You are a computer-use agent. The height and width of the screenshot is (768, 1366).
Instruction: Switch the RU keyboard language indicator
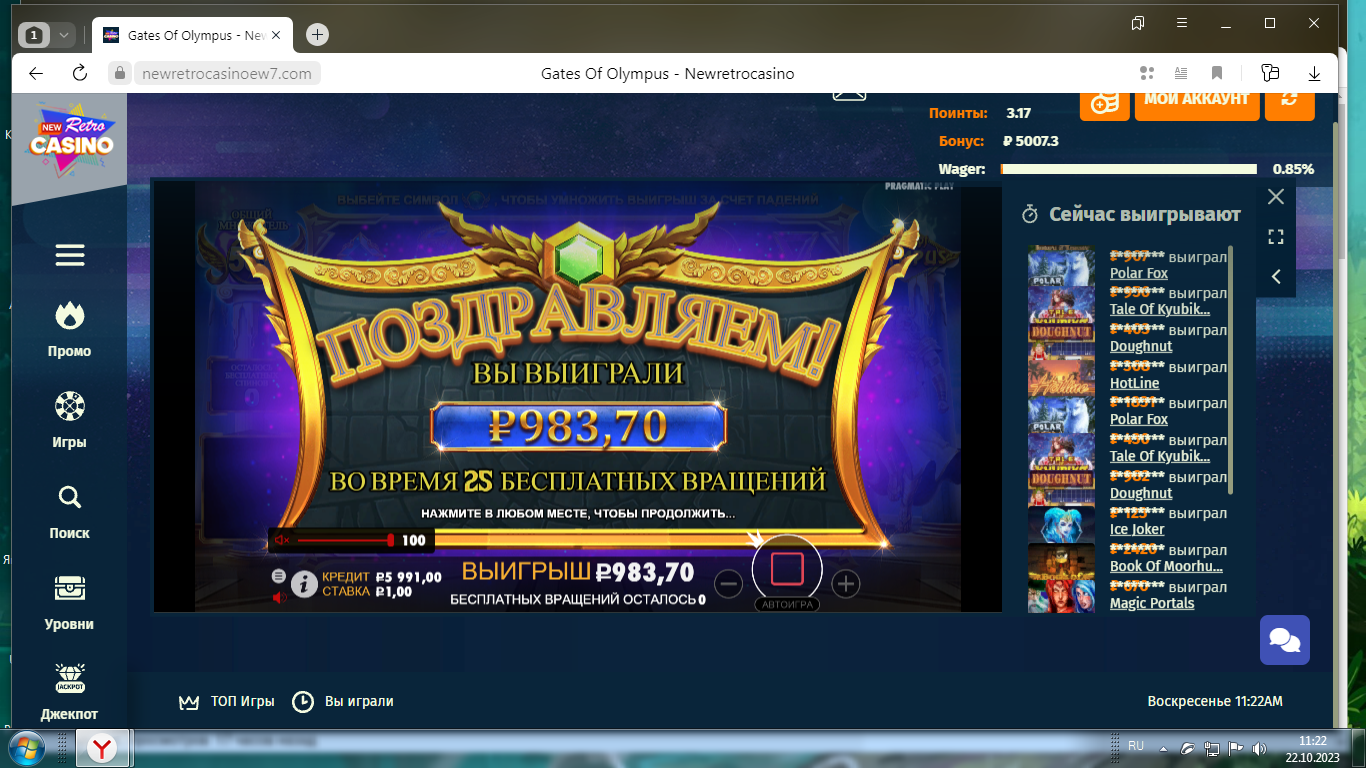click(1136, 746)
